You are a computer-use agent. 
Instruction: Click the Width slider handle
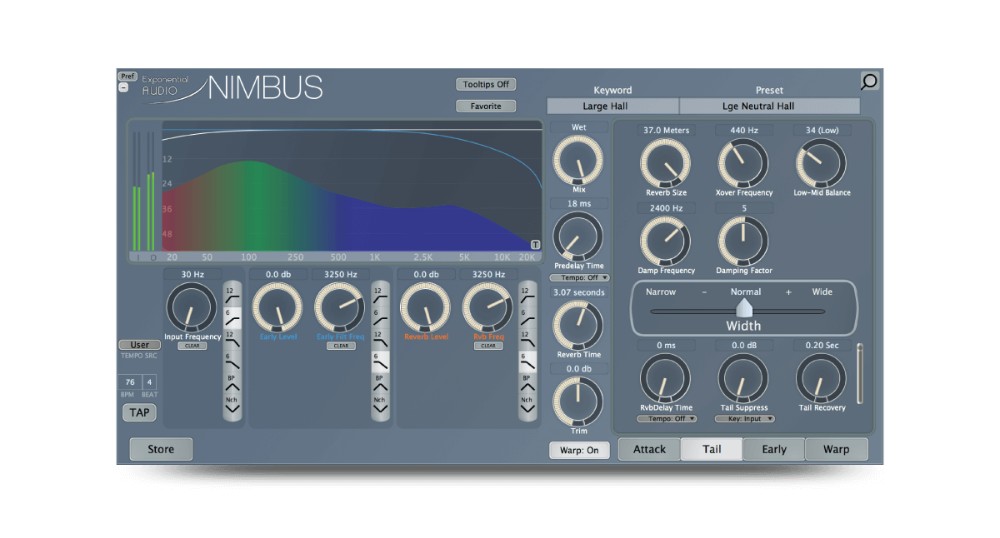744,309
